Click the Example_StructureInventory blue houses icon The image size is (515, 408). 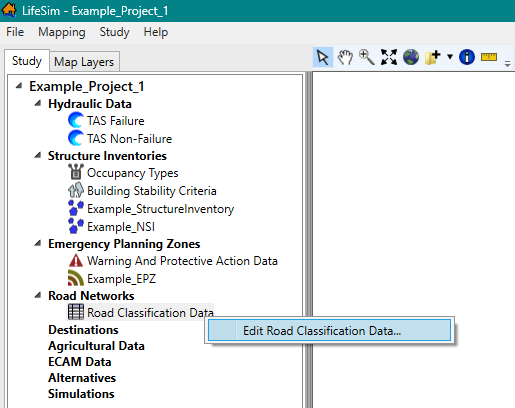(76, 208)
